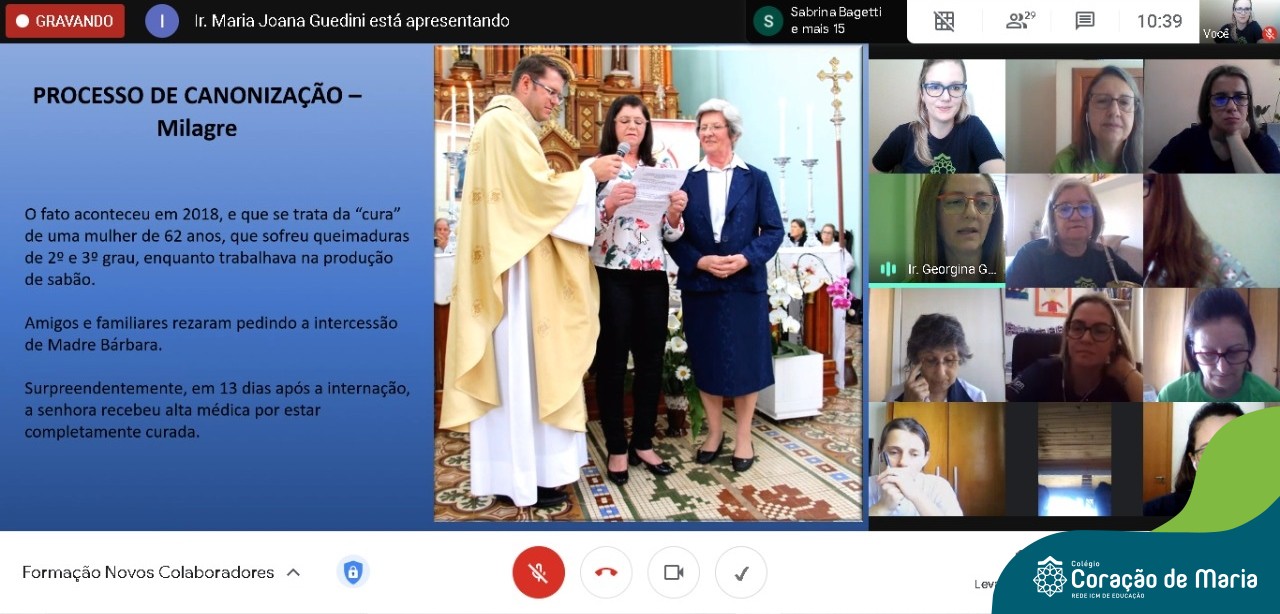Select your own Você video thumbnail

click(x=1238, y=21)
